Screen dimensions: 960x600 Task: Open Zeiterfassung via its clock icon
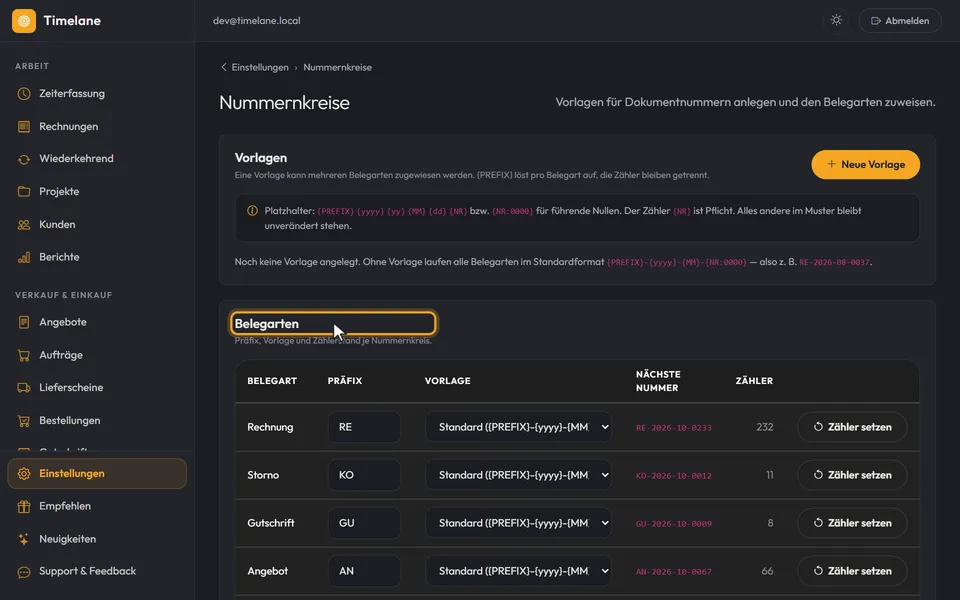pos(24,94)
